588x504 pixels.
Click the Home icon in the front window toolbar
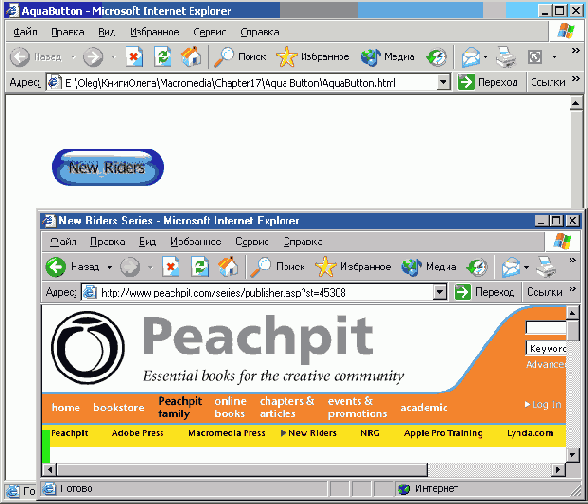point(228,267)
